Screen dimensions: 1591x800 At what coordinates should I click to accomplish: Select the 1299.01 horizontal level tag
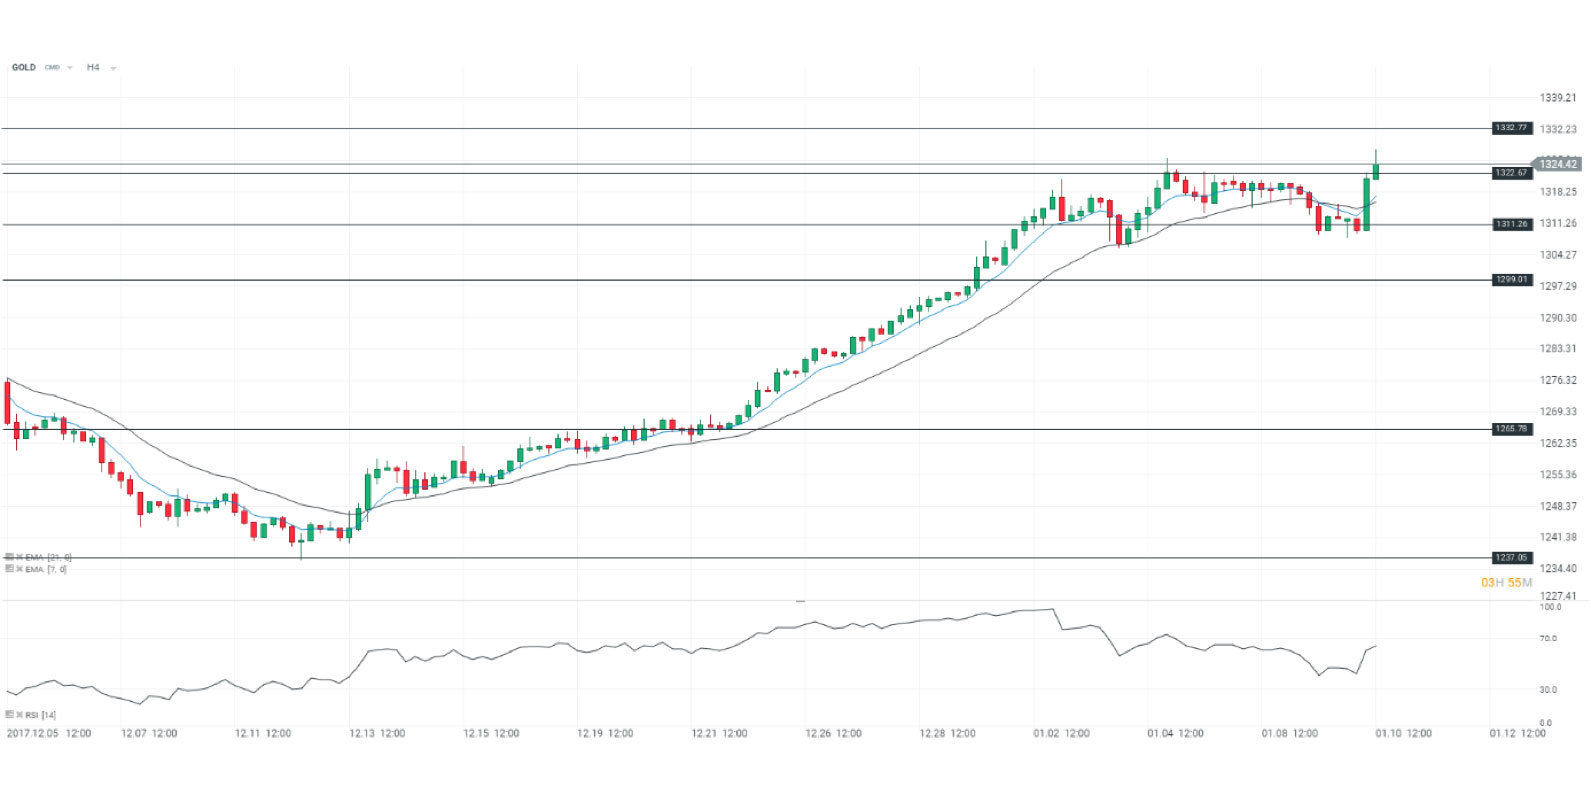point(1511,280)
